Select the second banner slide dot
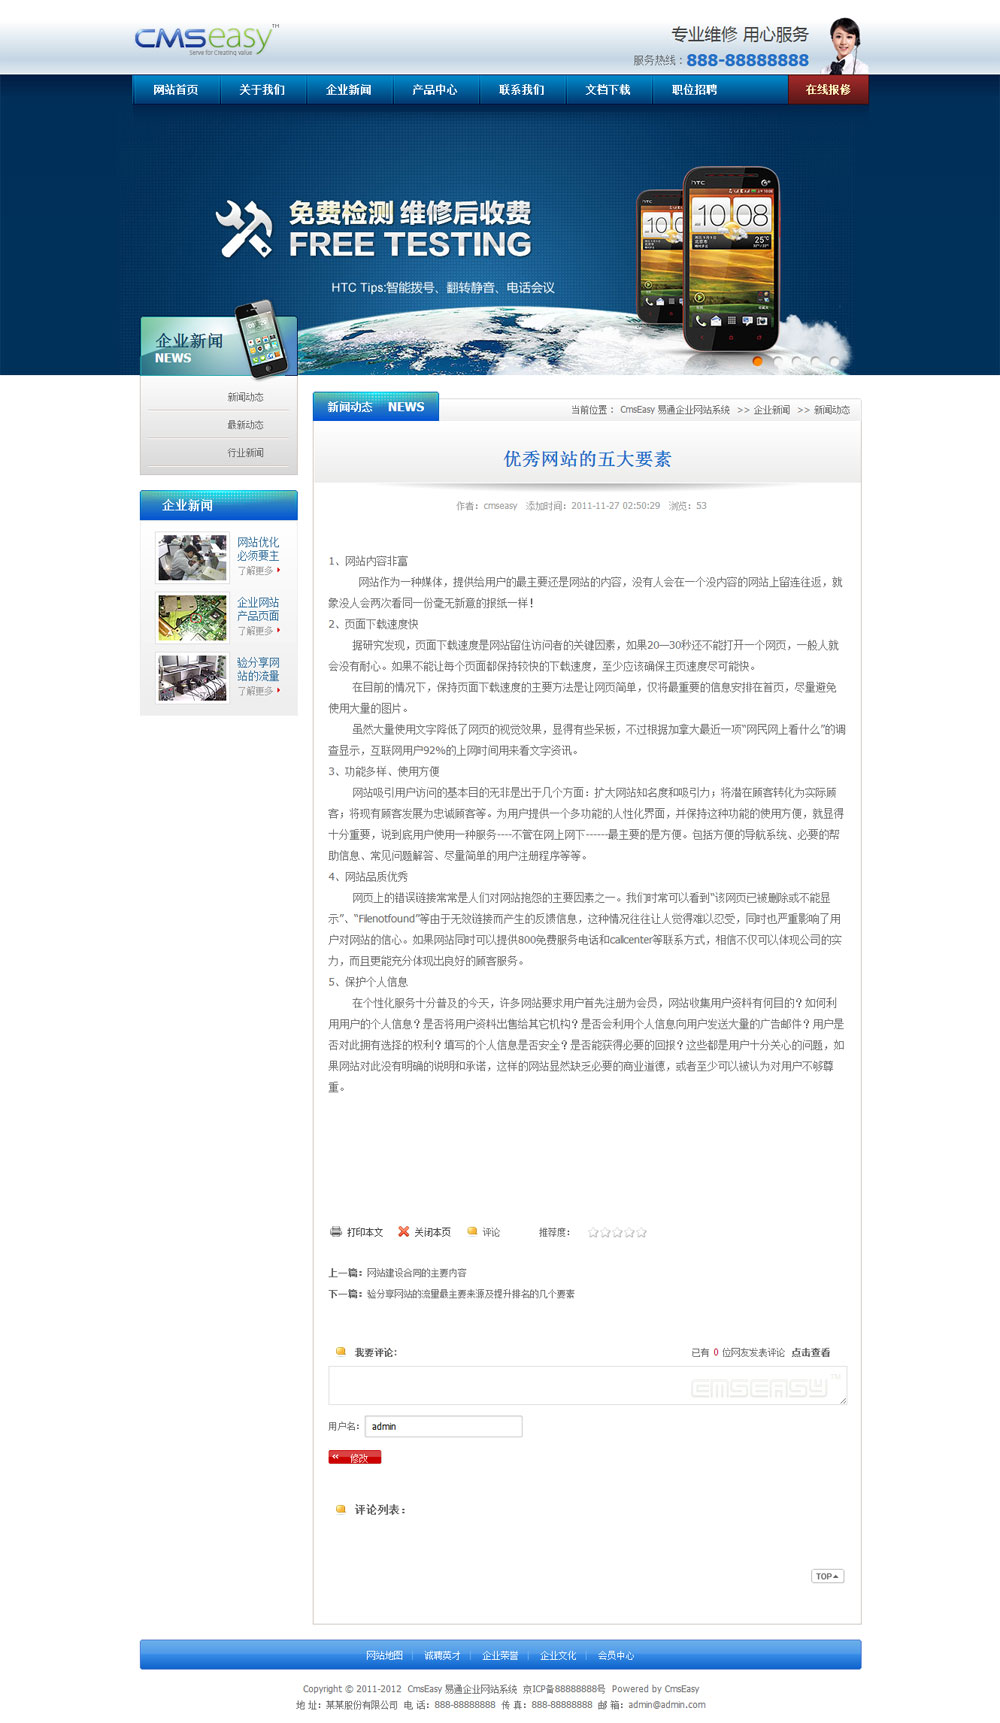The height and width of the screenshot is (1723, 1000). tap(777, 361)
